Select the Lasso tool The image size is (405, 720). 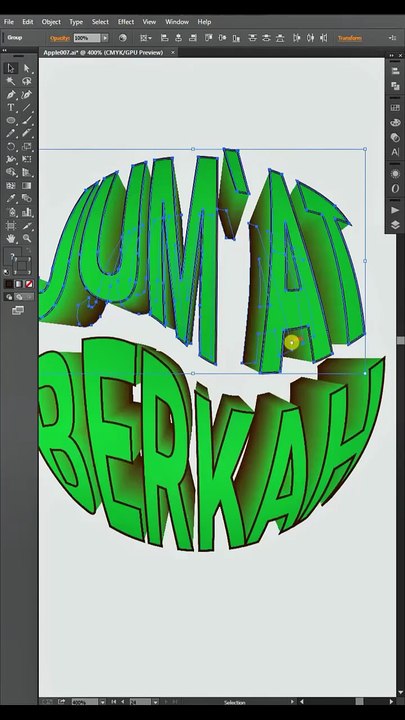coord(27,81)
